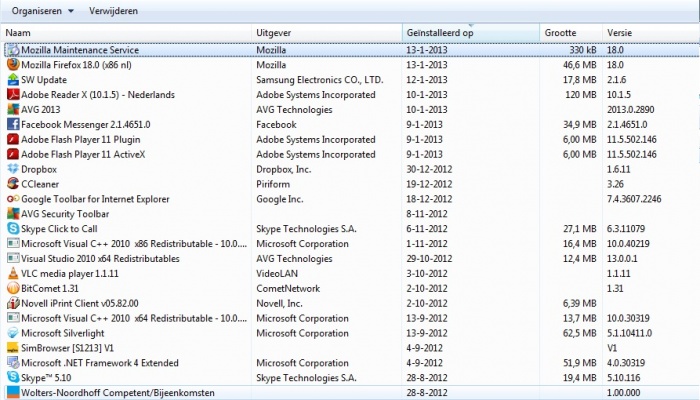
Task: Sort by Versie column header
Action: (x=619, y=33)
